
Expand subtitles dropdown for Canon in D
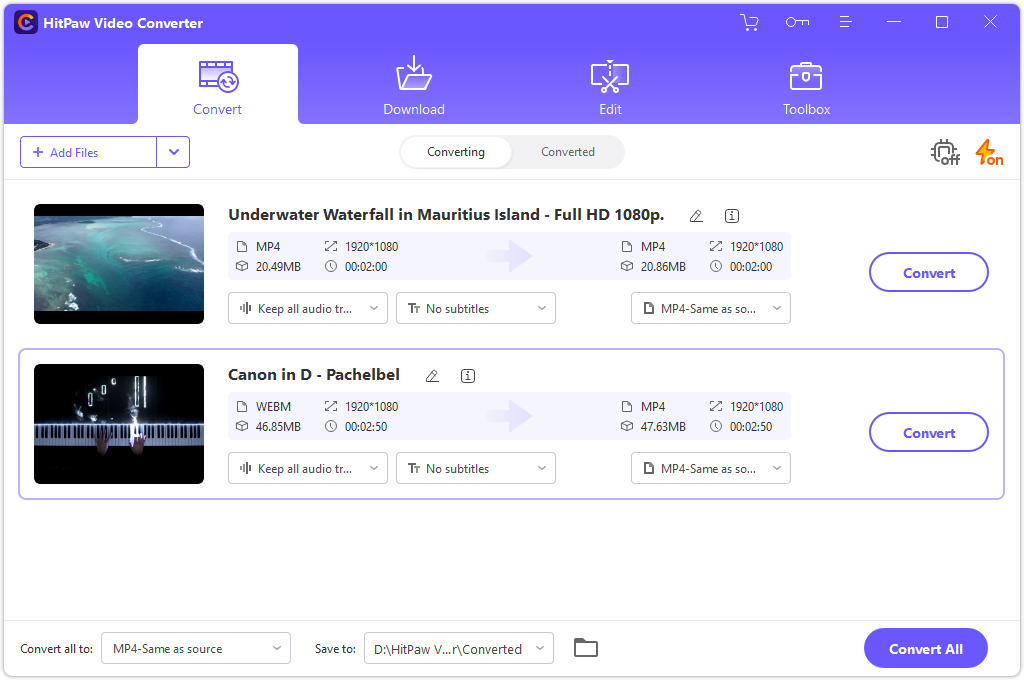(476, 468)
